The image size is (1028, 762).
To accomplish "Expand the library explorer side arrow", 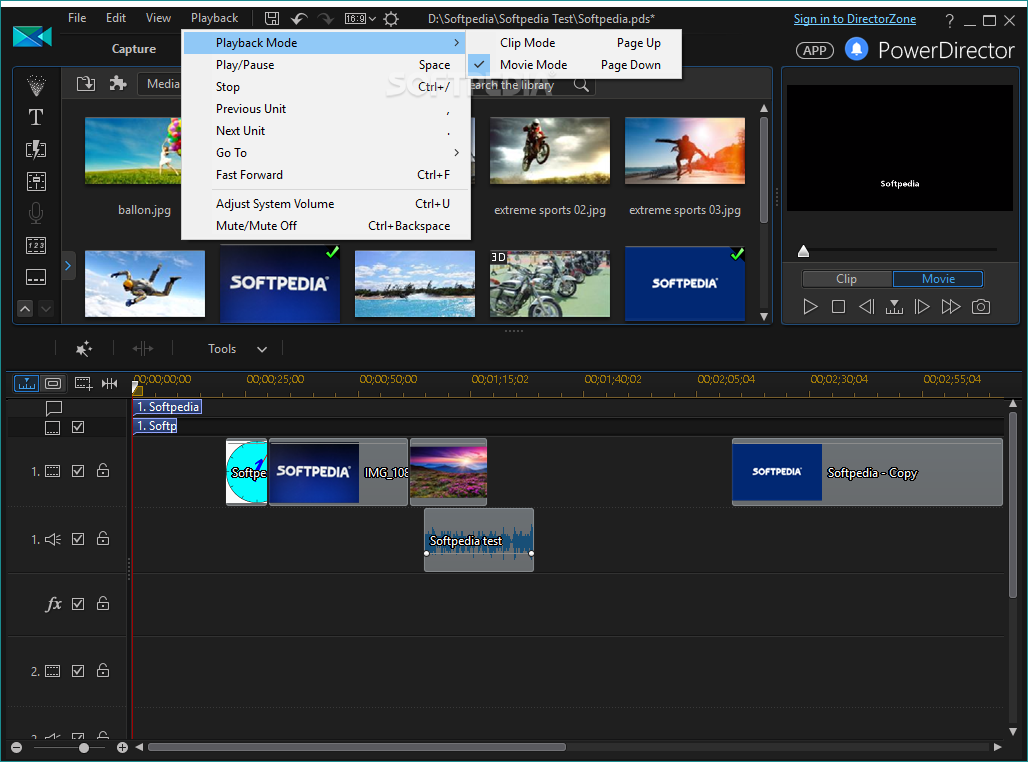I will tap(68, 266).
